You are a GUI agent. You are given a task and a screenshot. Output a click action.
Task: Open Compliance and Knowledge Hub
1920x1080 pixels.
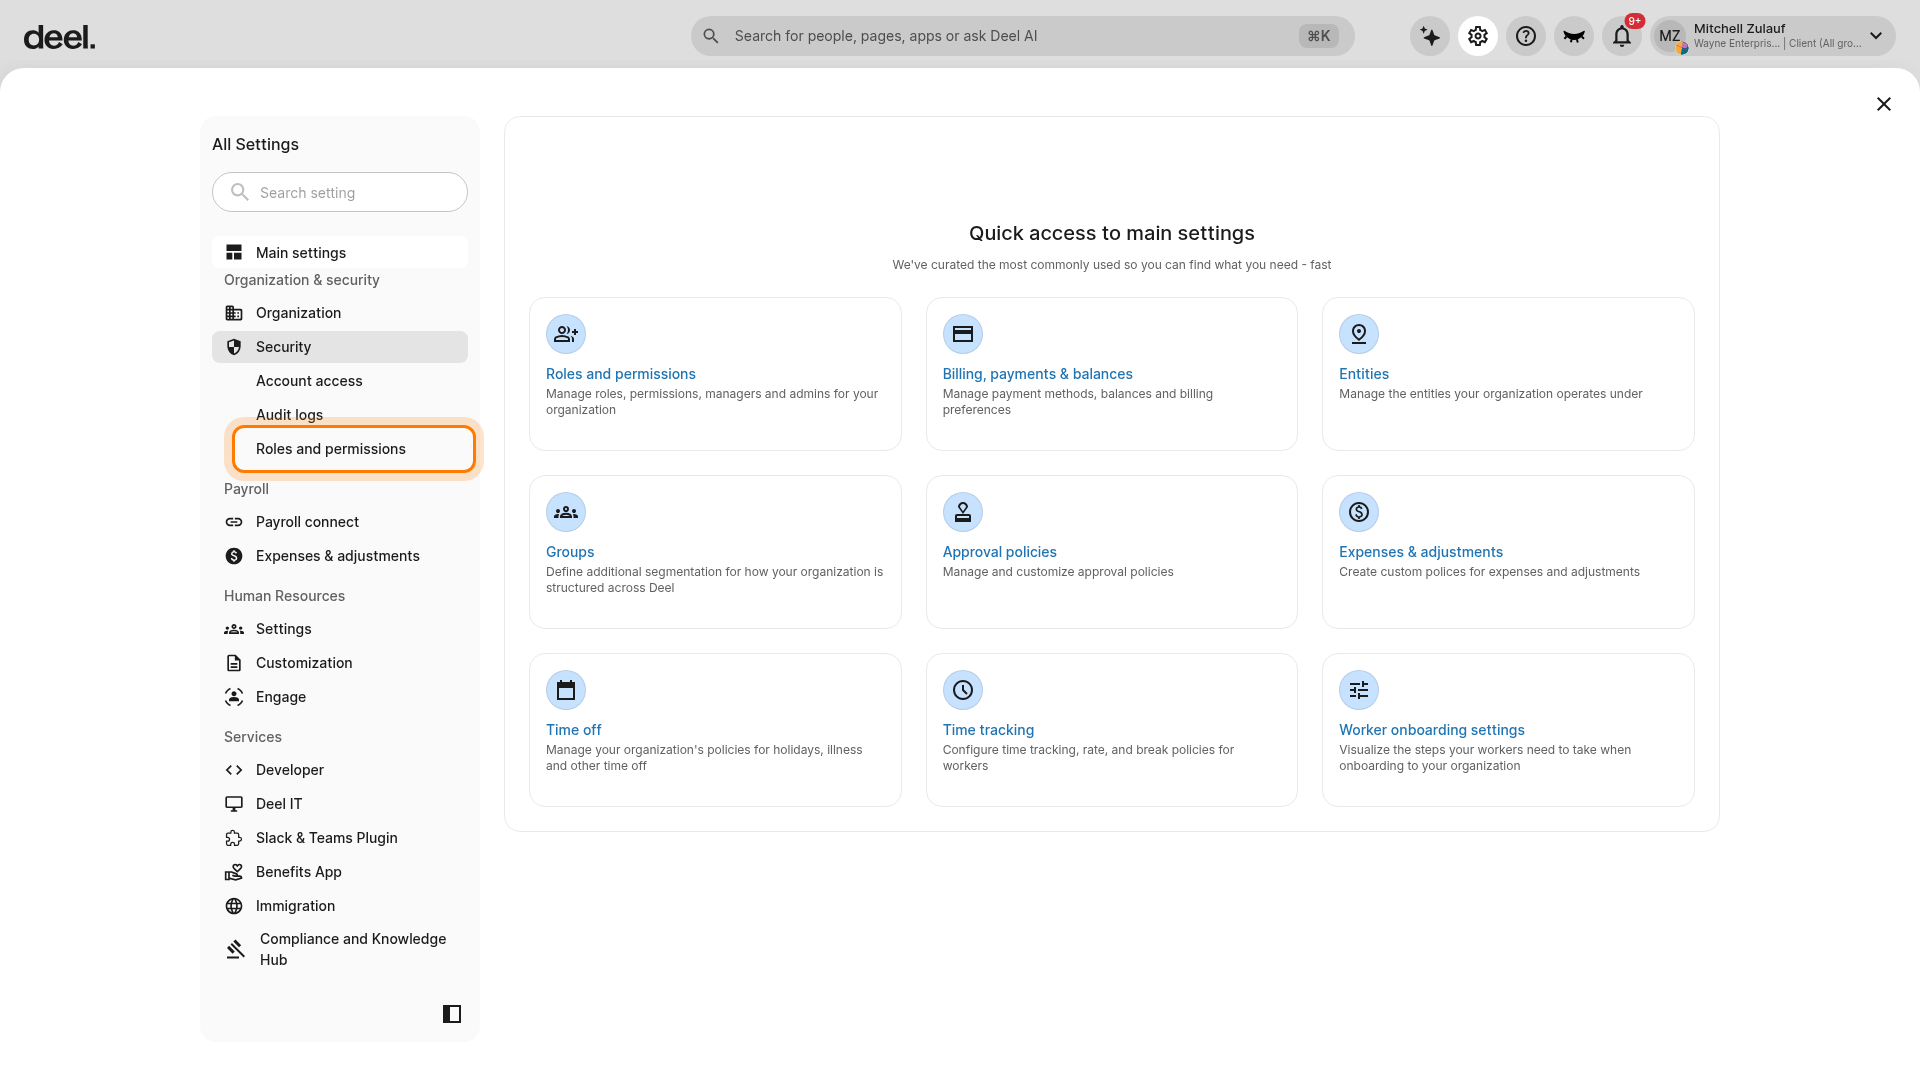(340, 949)
